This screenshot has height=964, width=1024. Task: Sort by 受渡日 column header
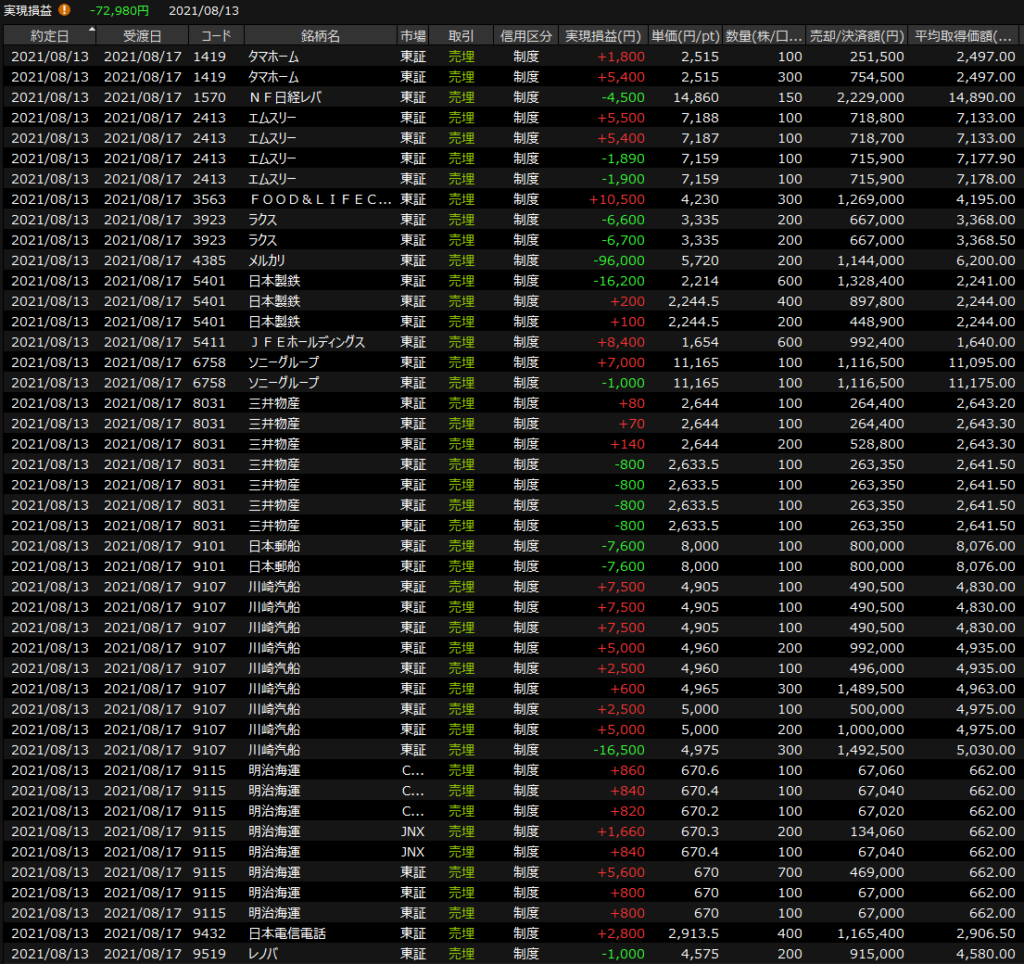tap(142, 36)
